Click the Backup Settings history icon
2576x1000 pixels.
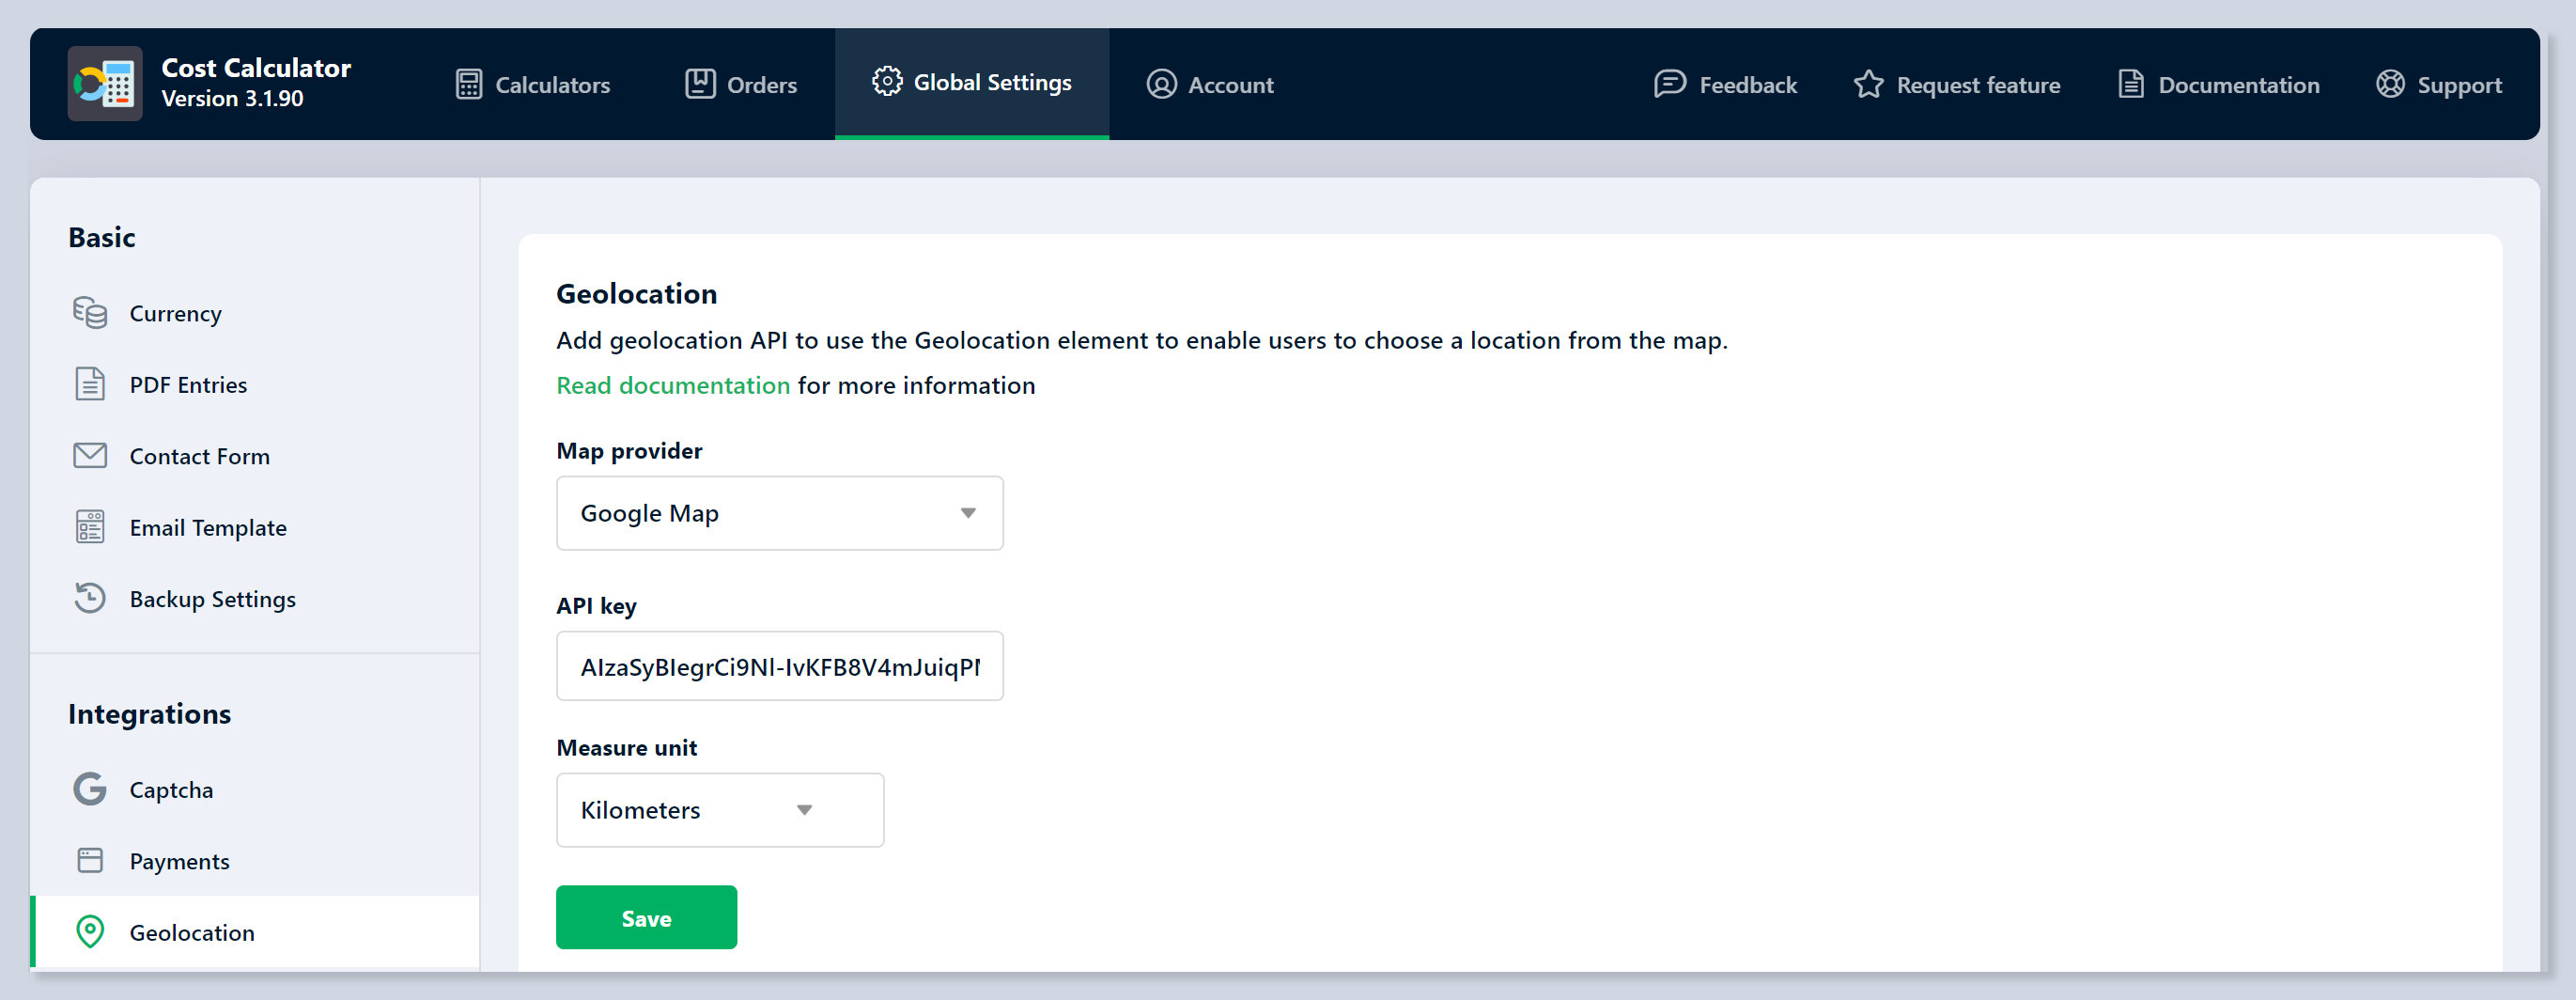[90, 598]
